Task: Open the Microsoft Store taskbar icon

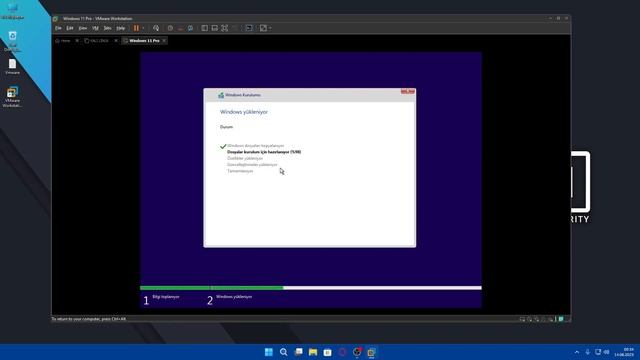Action: coord(327,352)
